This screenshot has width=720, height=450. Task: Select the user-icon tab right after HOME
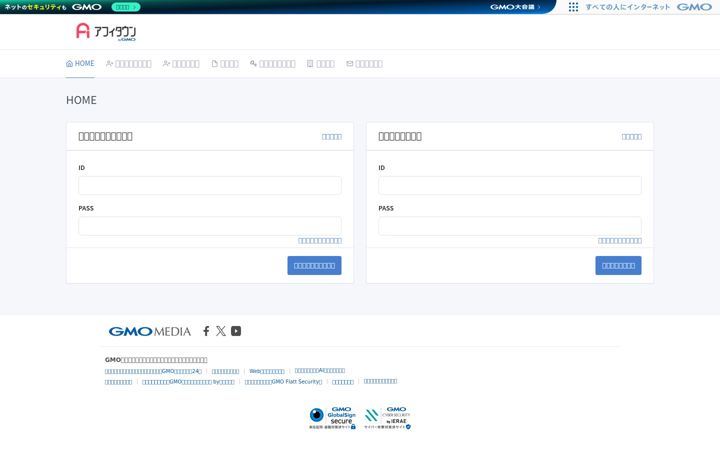coord(129,64)
